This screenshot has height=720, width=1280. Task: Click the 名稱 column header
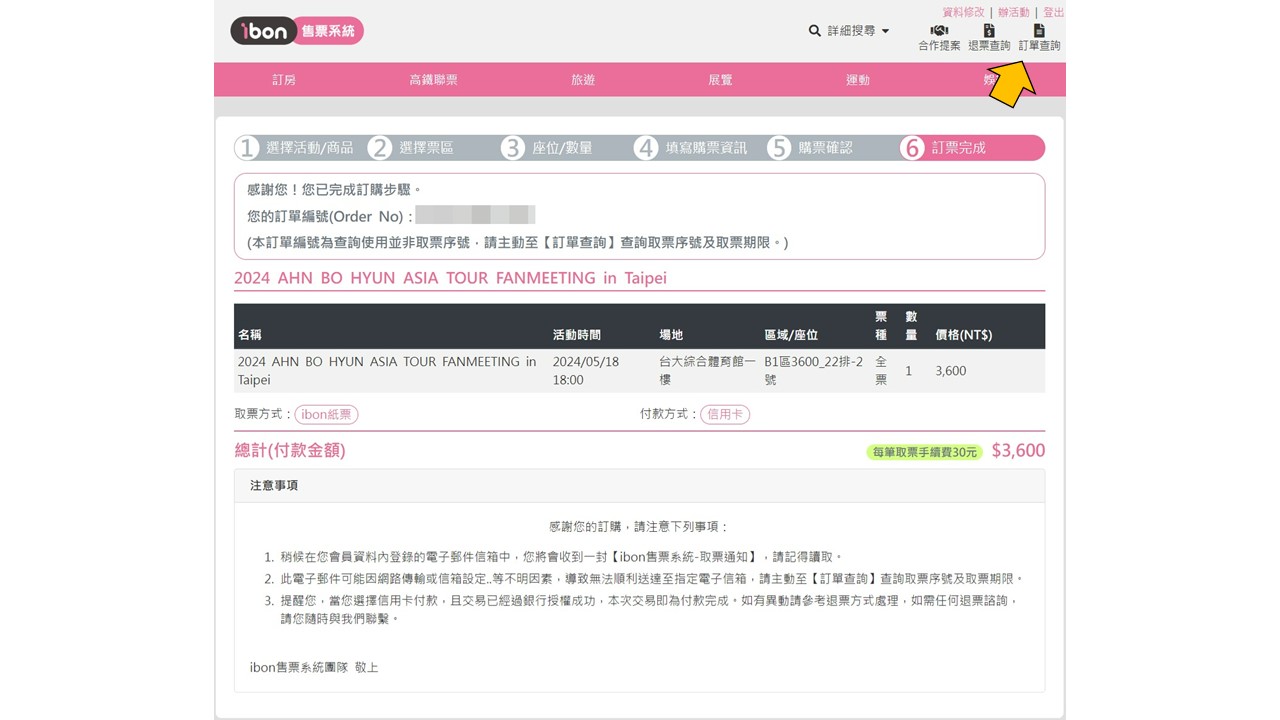pyautogui.click(x=250, y=335)
